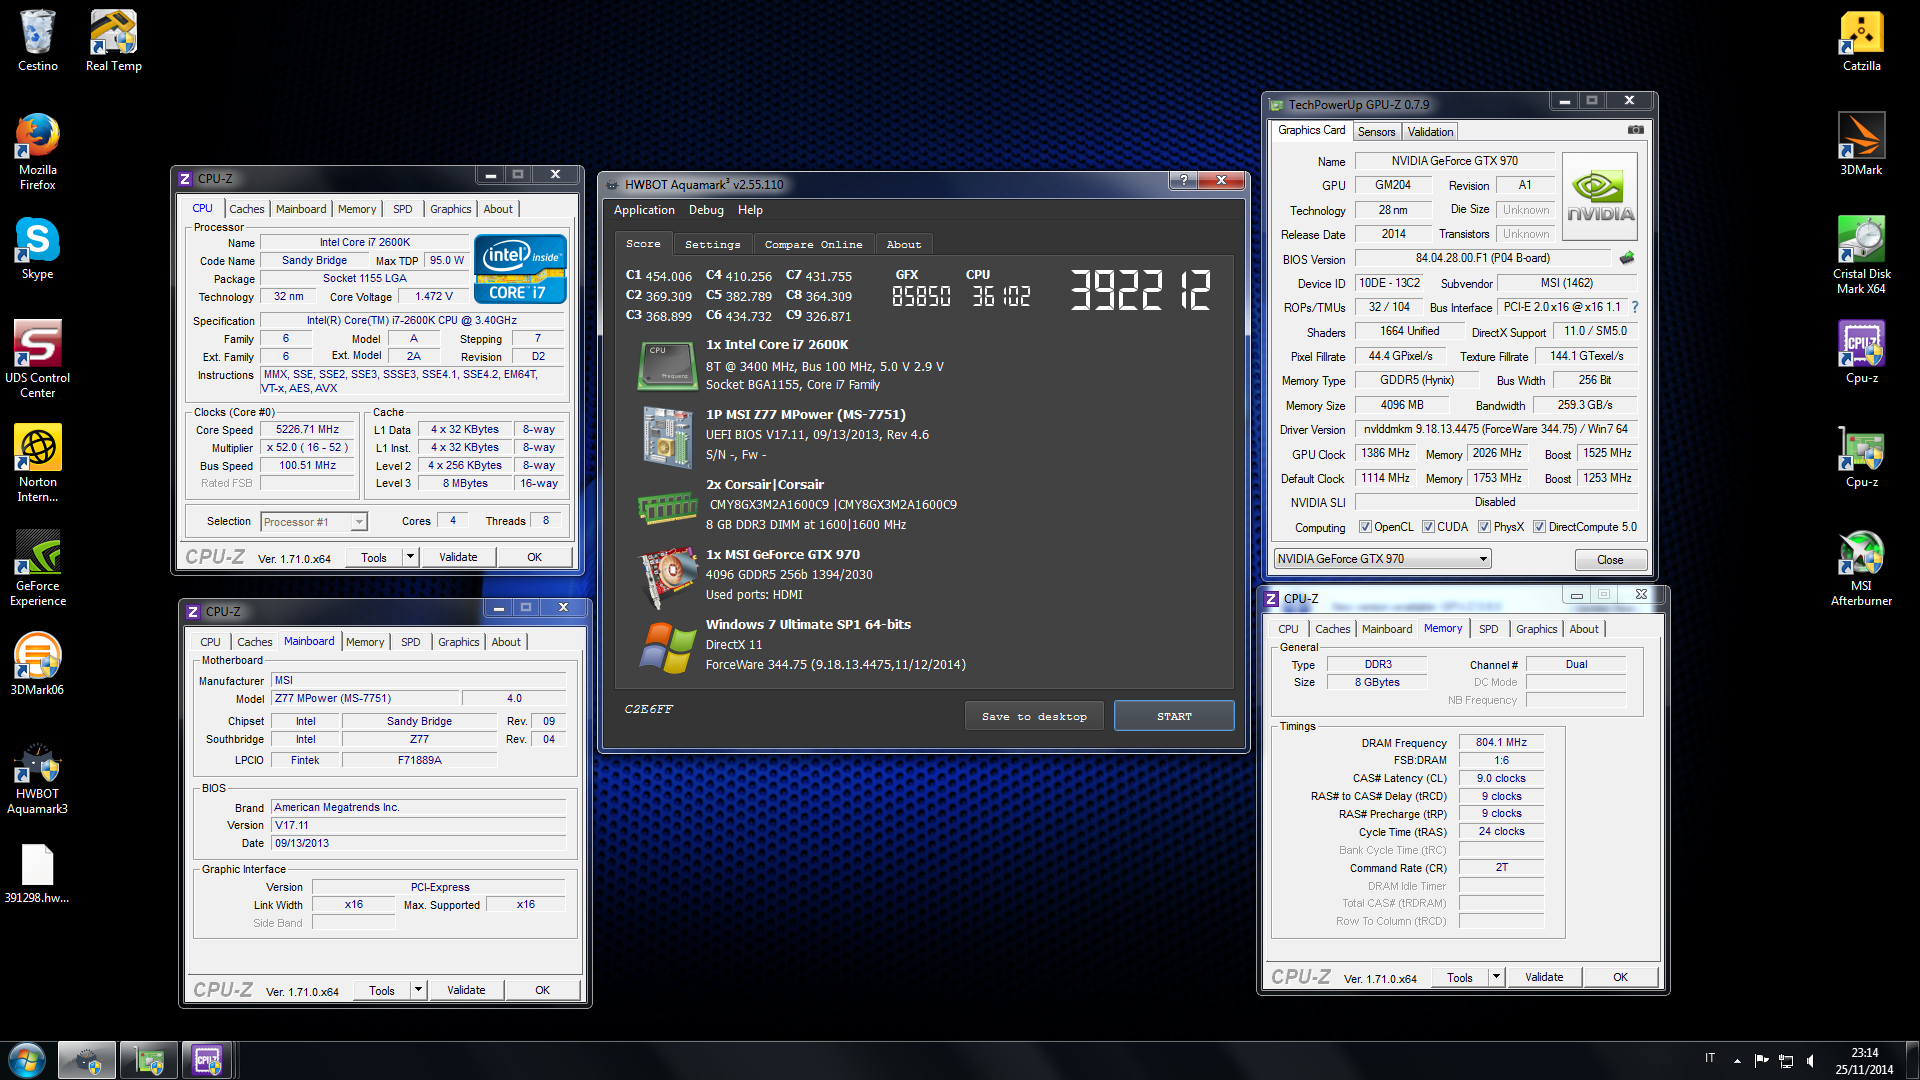
Task: Open Mozilla Firefox desktop icon
Action: point(37,151)
